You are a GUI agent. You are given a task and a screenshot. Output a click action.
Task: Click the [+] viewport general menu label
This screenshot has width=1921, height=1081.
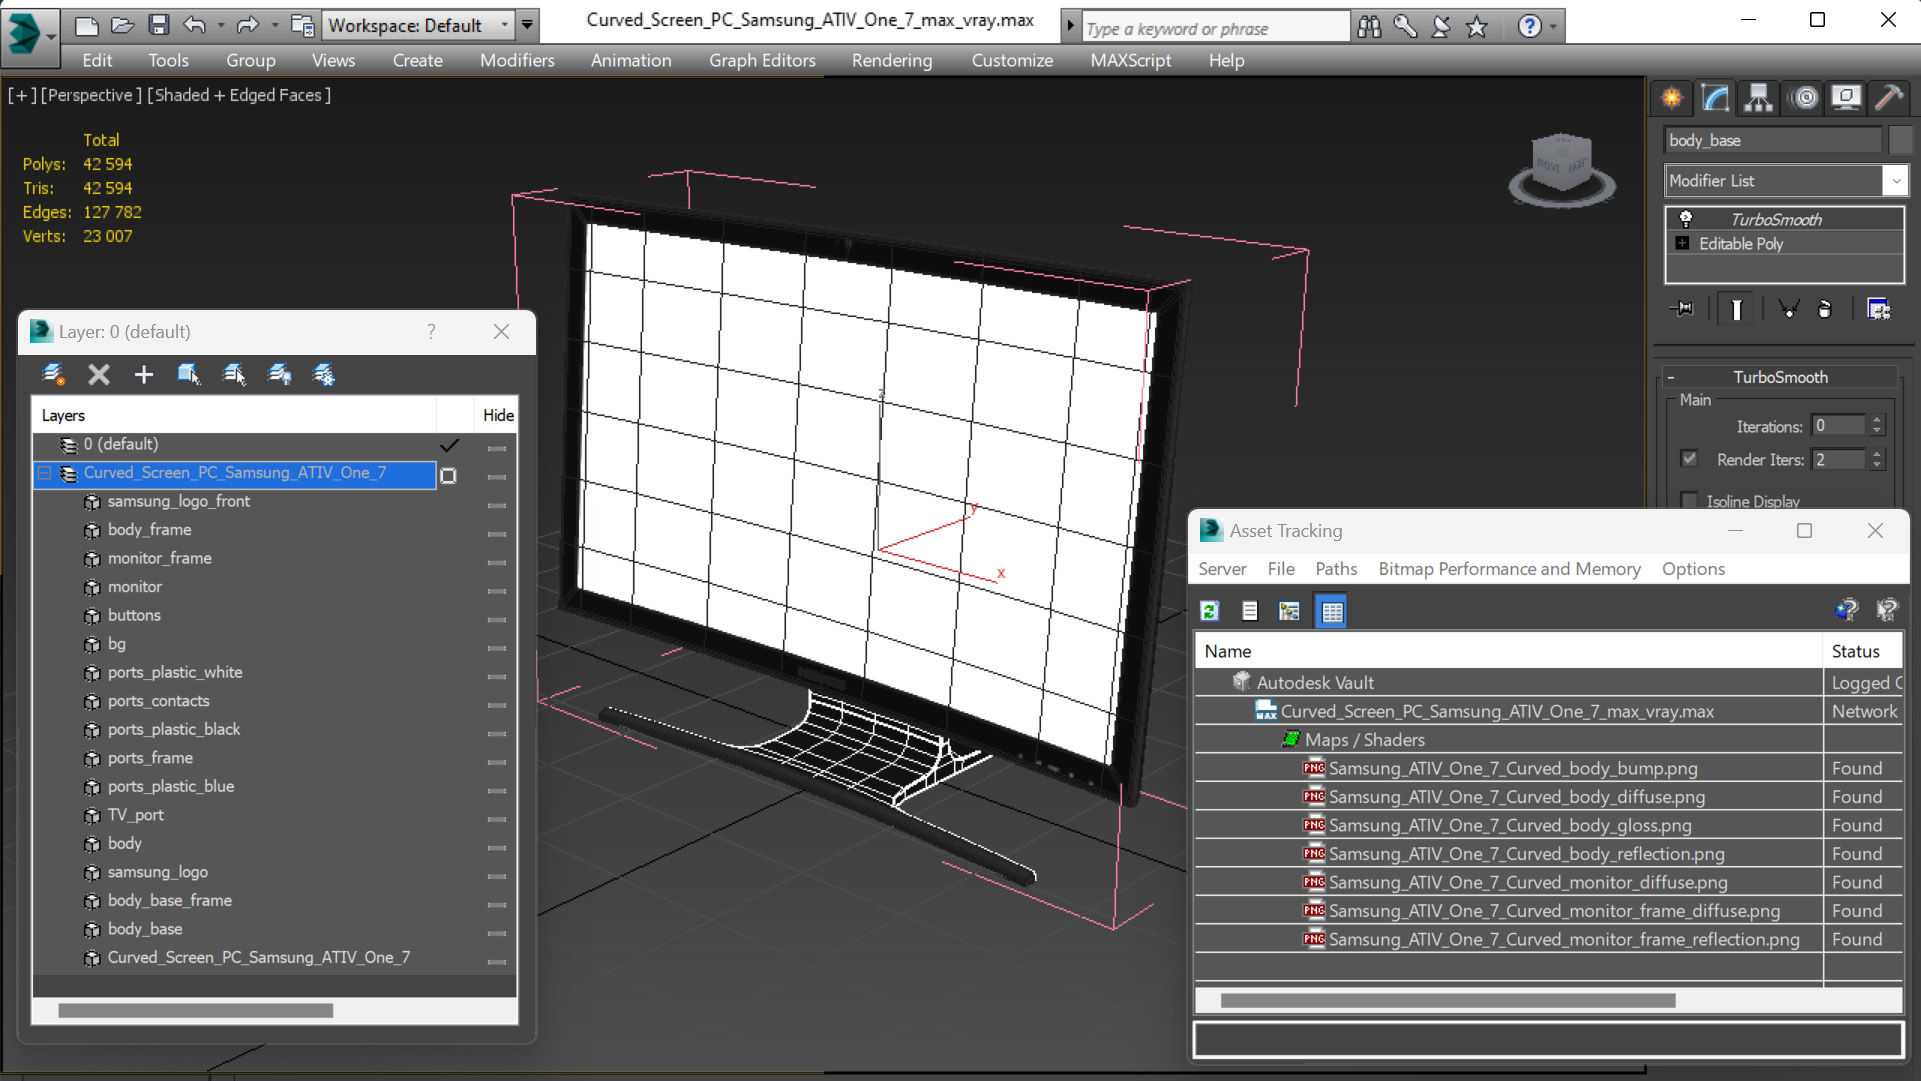[22, 95]
